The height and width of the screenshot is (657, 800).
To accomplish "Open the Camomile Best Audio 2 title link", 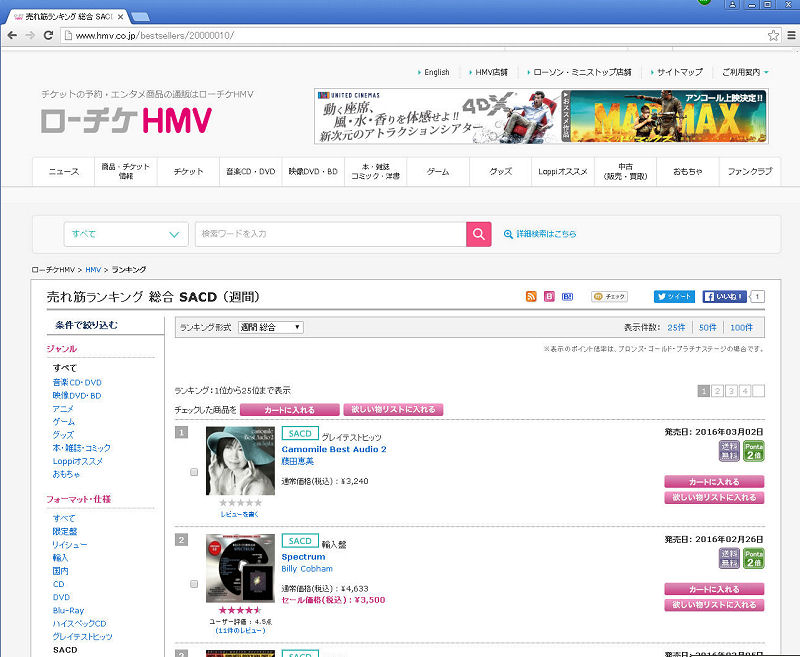I will click(334, 449).
